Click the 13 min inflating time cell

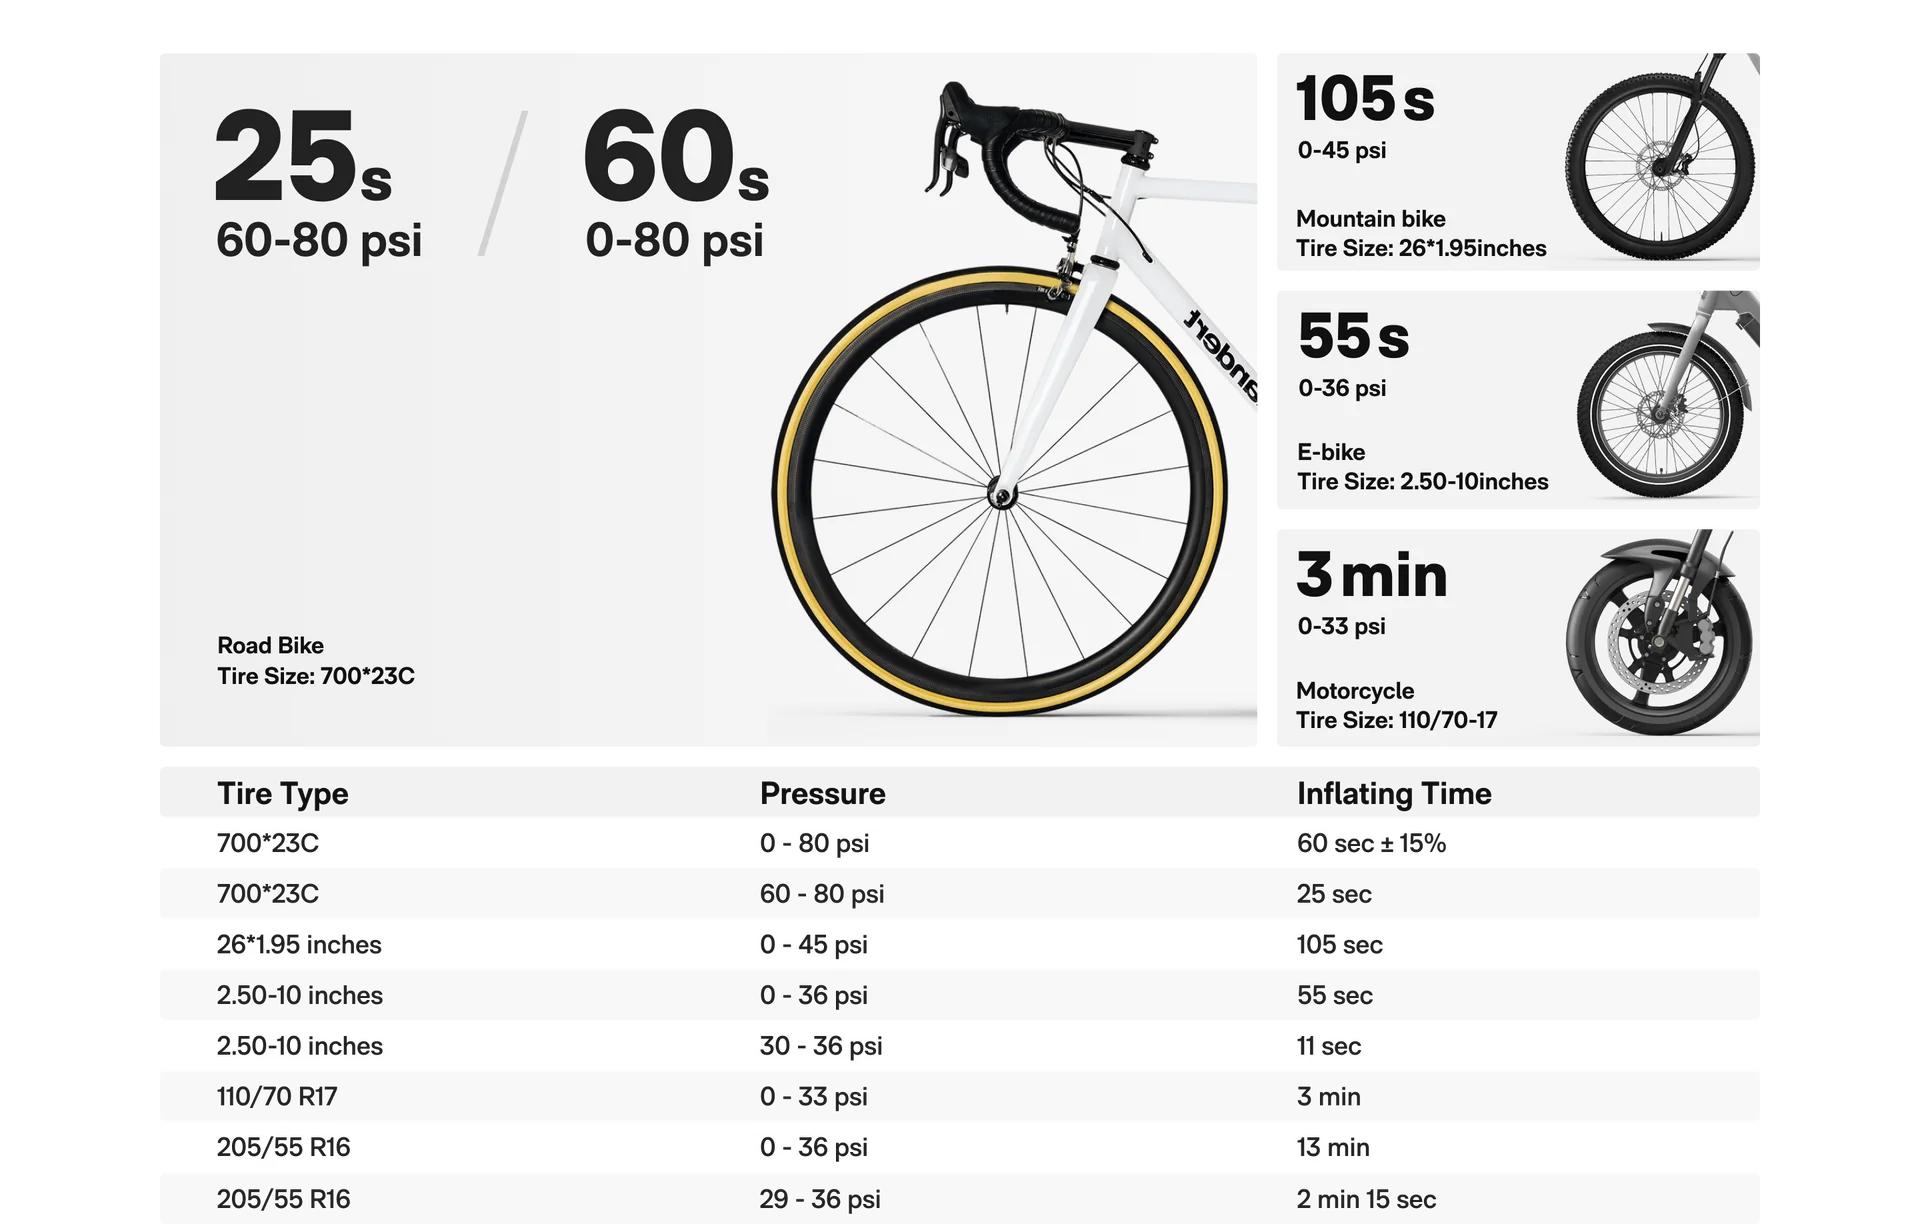tap(1333, 1148)
